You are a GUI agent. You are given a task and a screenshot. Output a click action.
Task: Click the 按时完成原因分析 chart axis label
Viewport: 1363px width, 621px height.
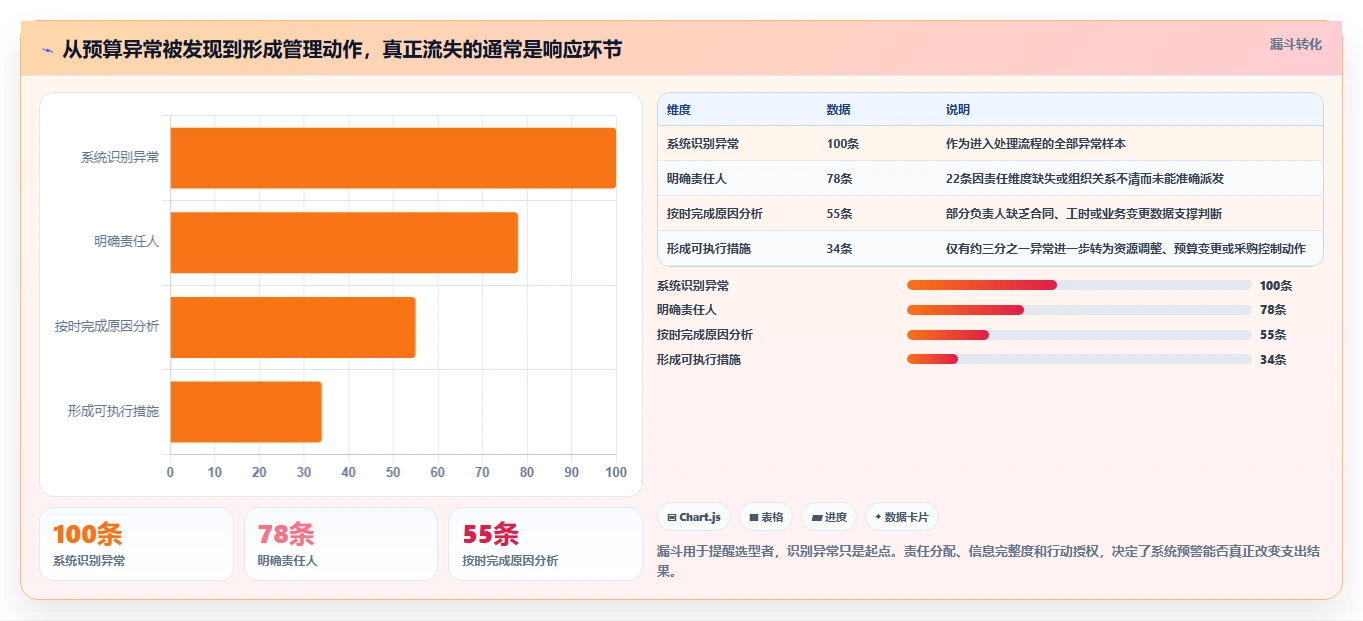pyautogui.click(x=107, y=326)
